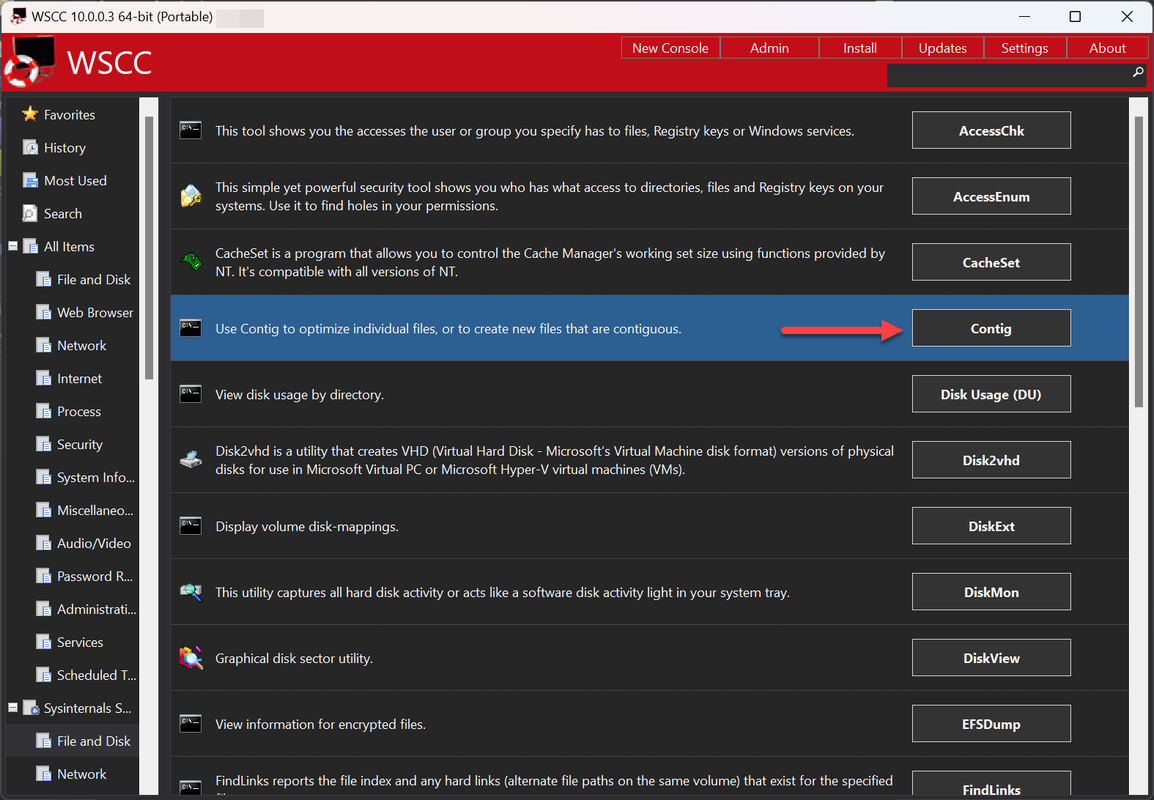Click "View disk usage by directory." description
The height and width of the screenshot is (800, 1154).
[x=300, y=394]
